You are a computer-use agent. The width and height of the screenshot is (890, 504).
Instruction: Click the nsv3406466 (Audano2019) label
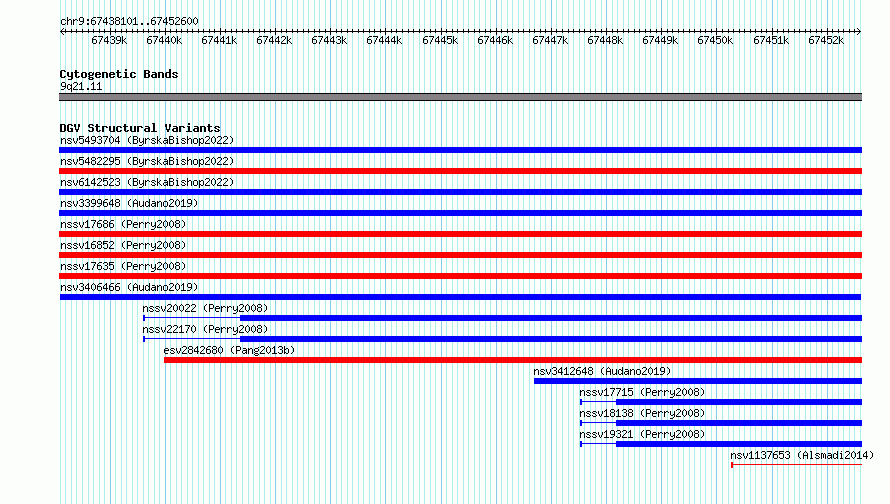[129, 287]
